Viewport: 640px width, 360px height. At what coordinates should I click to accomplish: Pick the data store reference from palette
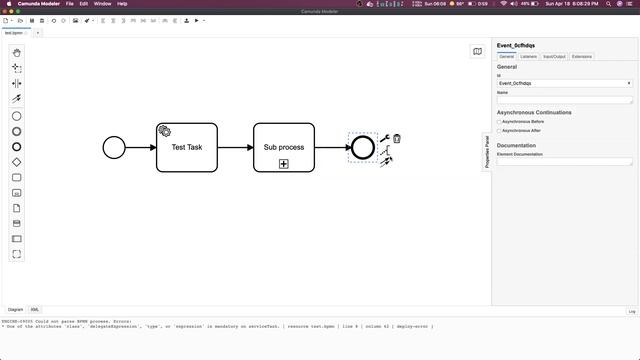tap(16, 223)
